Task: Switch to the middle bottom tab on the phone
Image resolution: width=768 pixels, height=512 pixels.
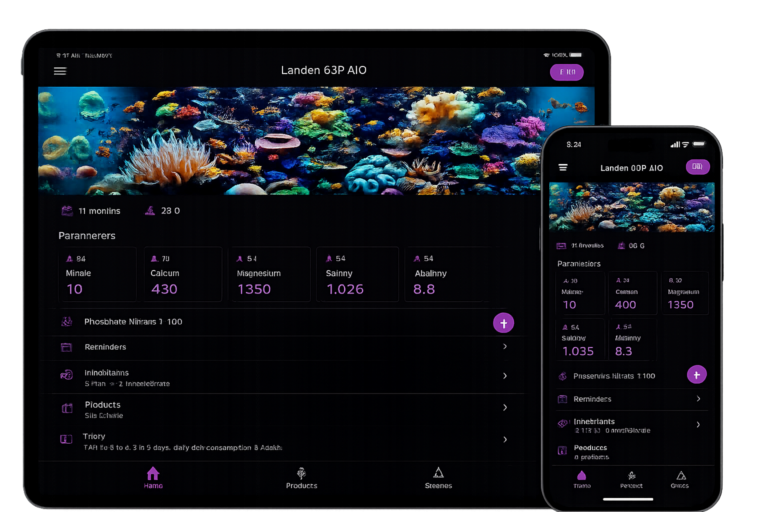Action: click(631, 480)
